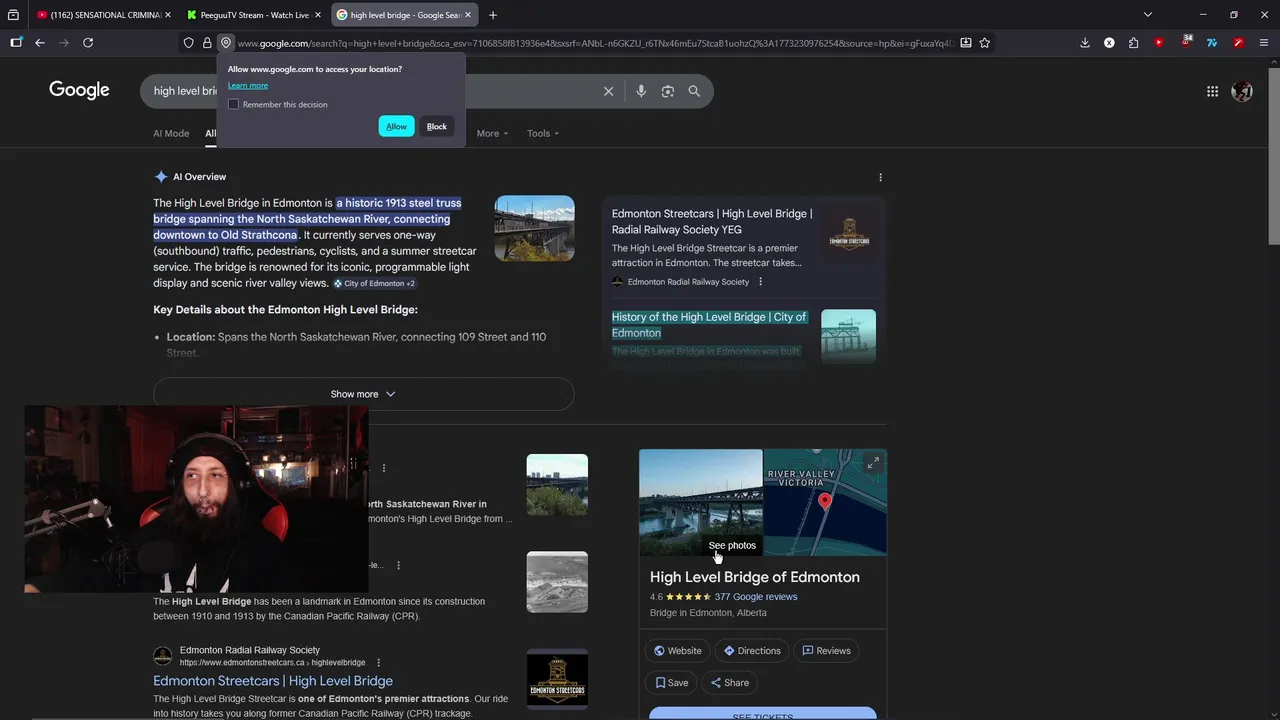Get Directions to High Level Bridge
The width and height of the screenshot is (1280, 720).
[752, 651]
